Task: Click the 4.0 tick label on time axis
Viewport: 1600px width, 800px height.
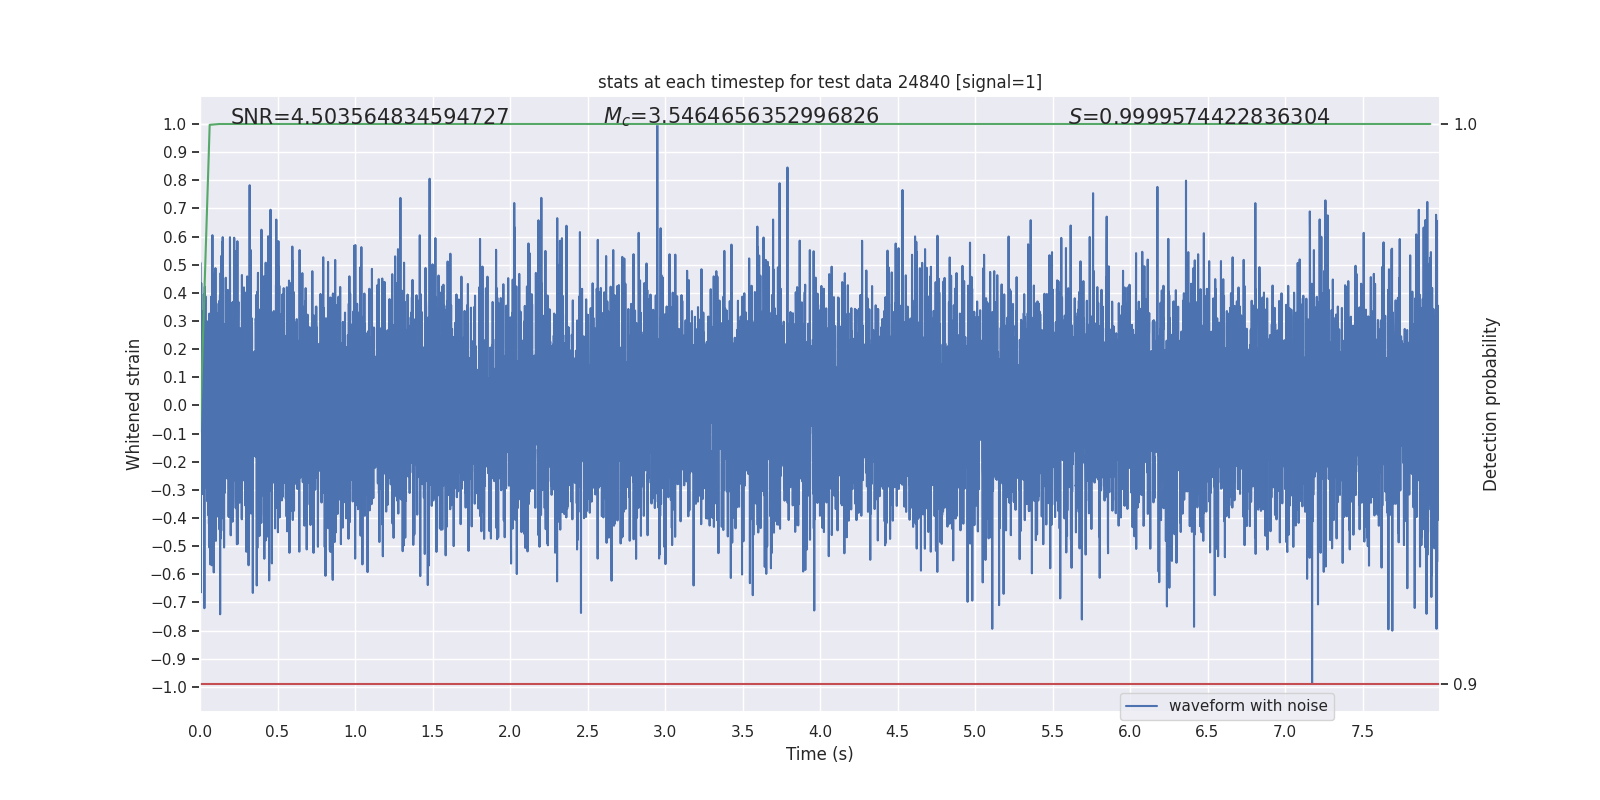Action: (x=820, y=731)
